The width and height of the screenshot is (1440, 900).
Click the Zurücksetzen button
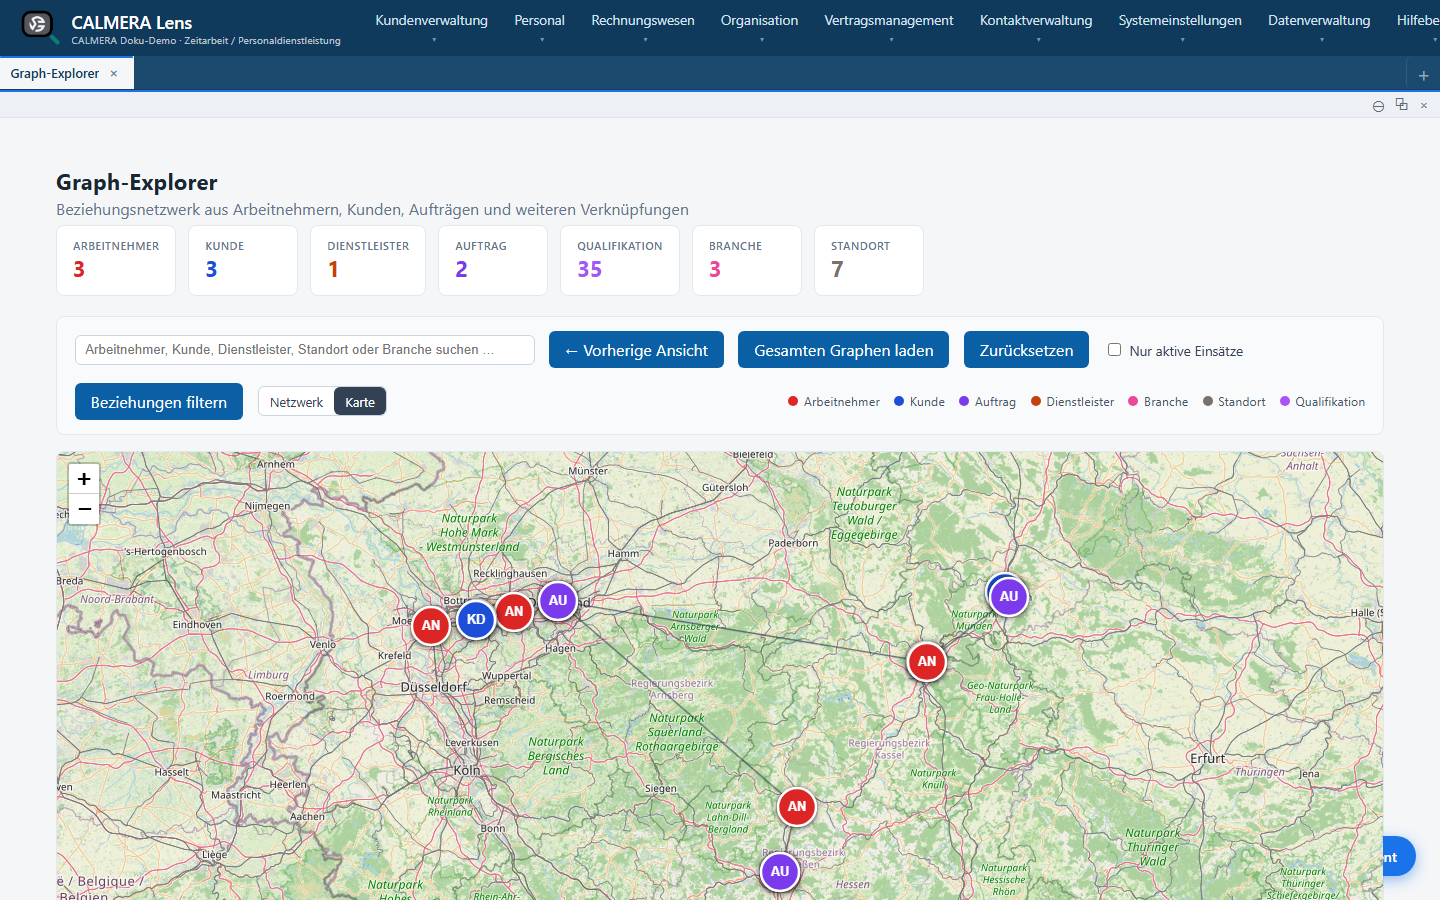coord(1026,350)
